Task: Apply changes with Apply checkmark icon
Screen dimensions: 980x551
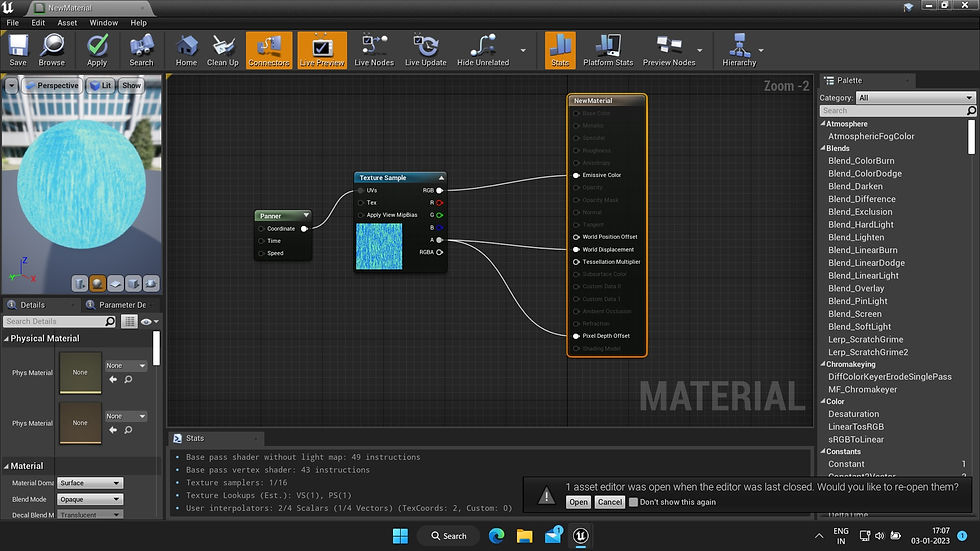Action: pos(97,50)
